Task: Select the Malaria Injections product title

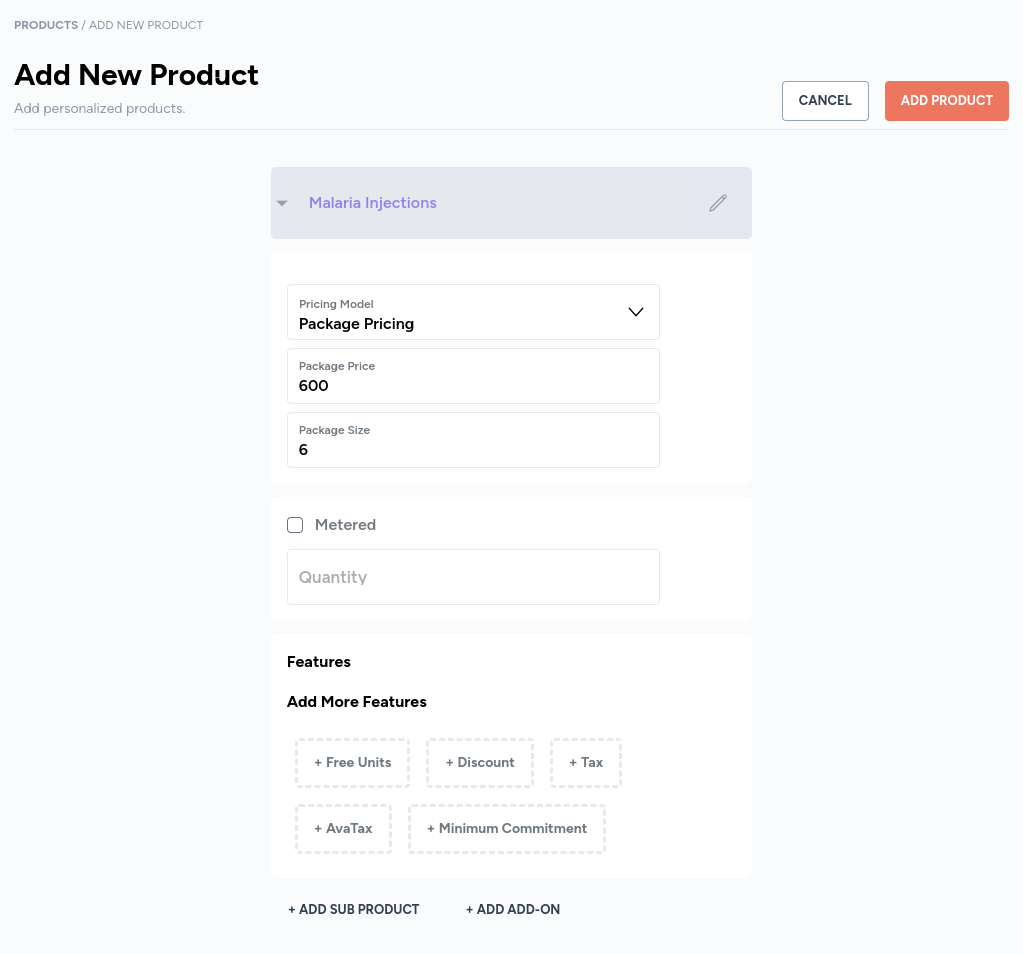Action: [373, 203]
